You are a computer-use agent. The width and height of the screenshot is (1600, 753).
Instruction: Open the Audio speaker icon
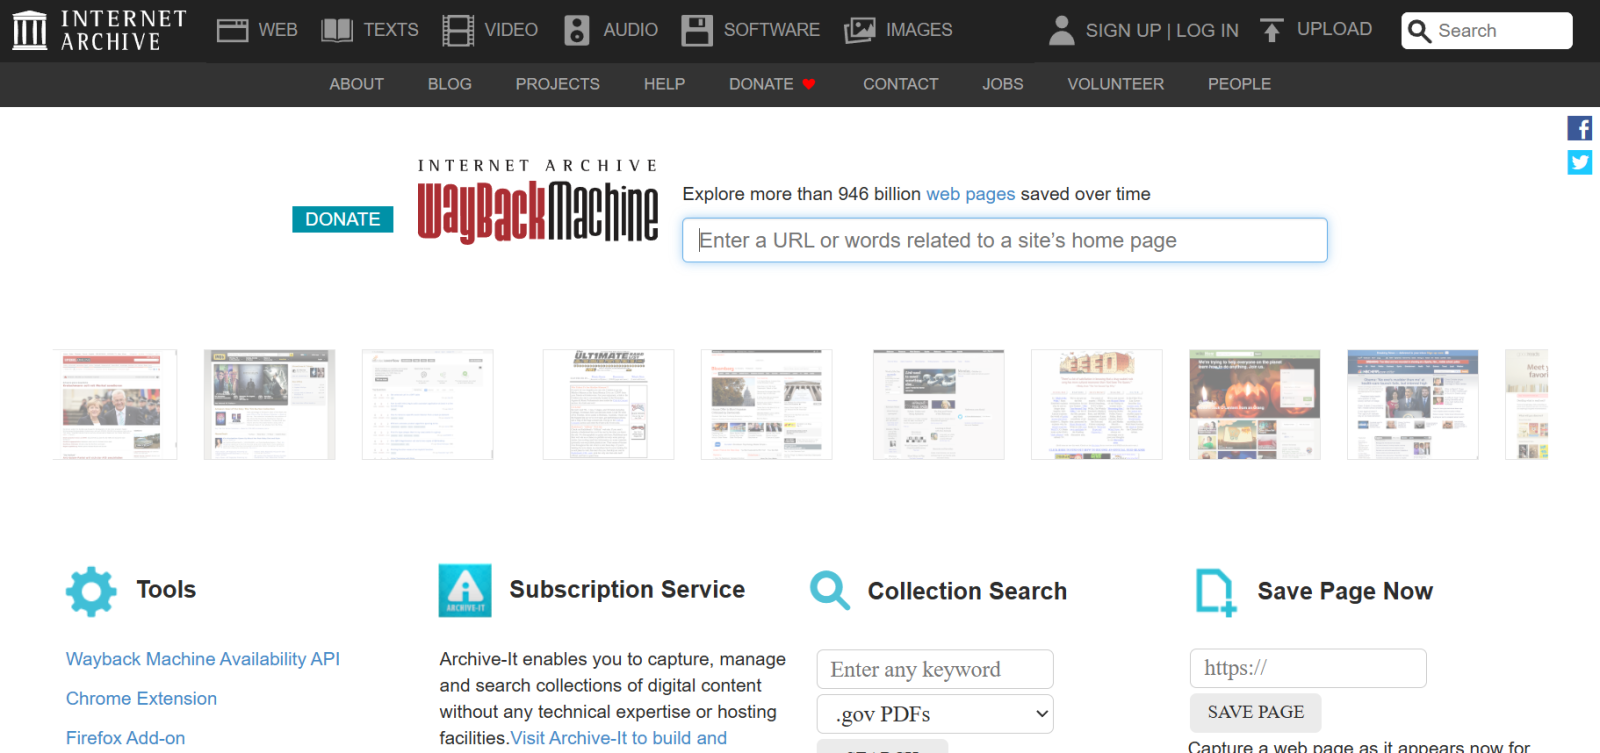(577, 30)
